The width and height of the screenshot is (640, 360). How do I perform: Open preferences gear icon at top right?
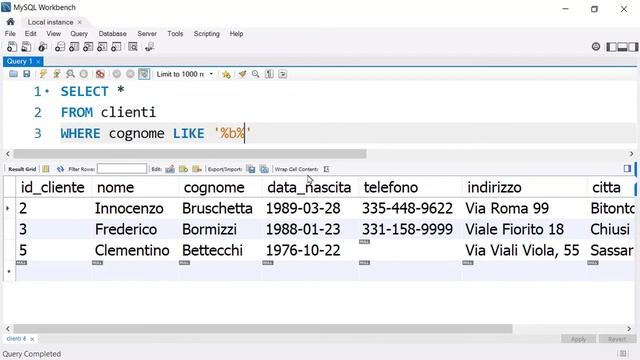coord(596,47)
